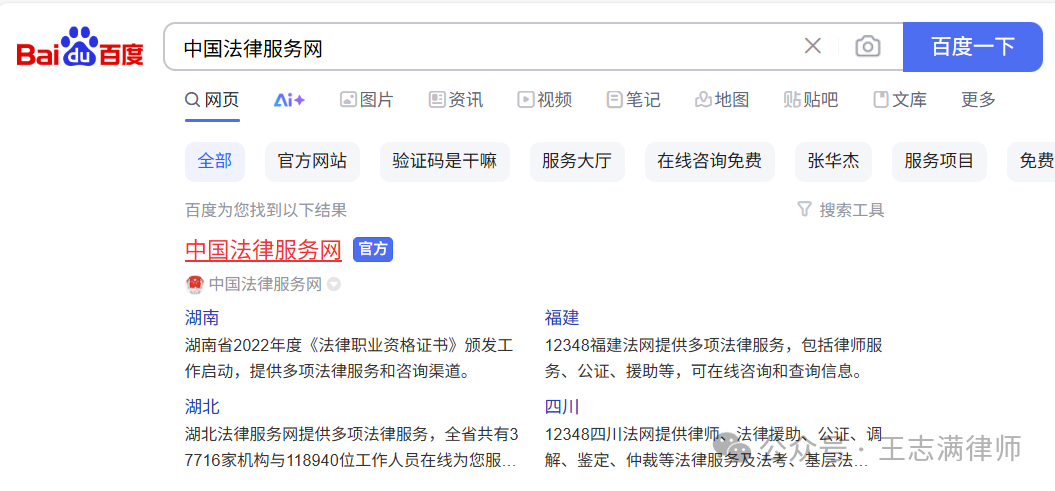
Task: Choose the 官方网站 filter chip
Action: pos(312,161)
